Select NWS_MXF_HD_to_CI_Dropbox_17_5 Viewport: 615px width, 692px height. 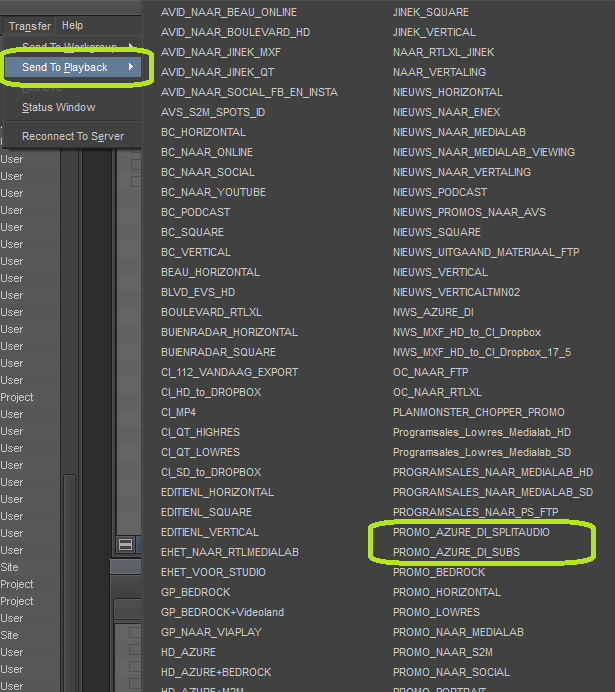point(482,352)
